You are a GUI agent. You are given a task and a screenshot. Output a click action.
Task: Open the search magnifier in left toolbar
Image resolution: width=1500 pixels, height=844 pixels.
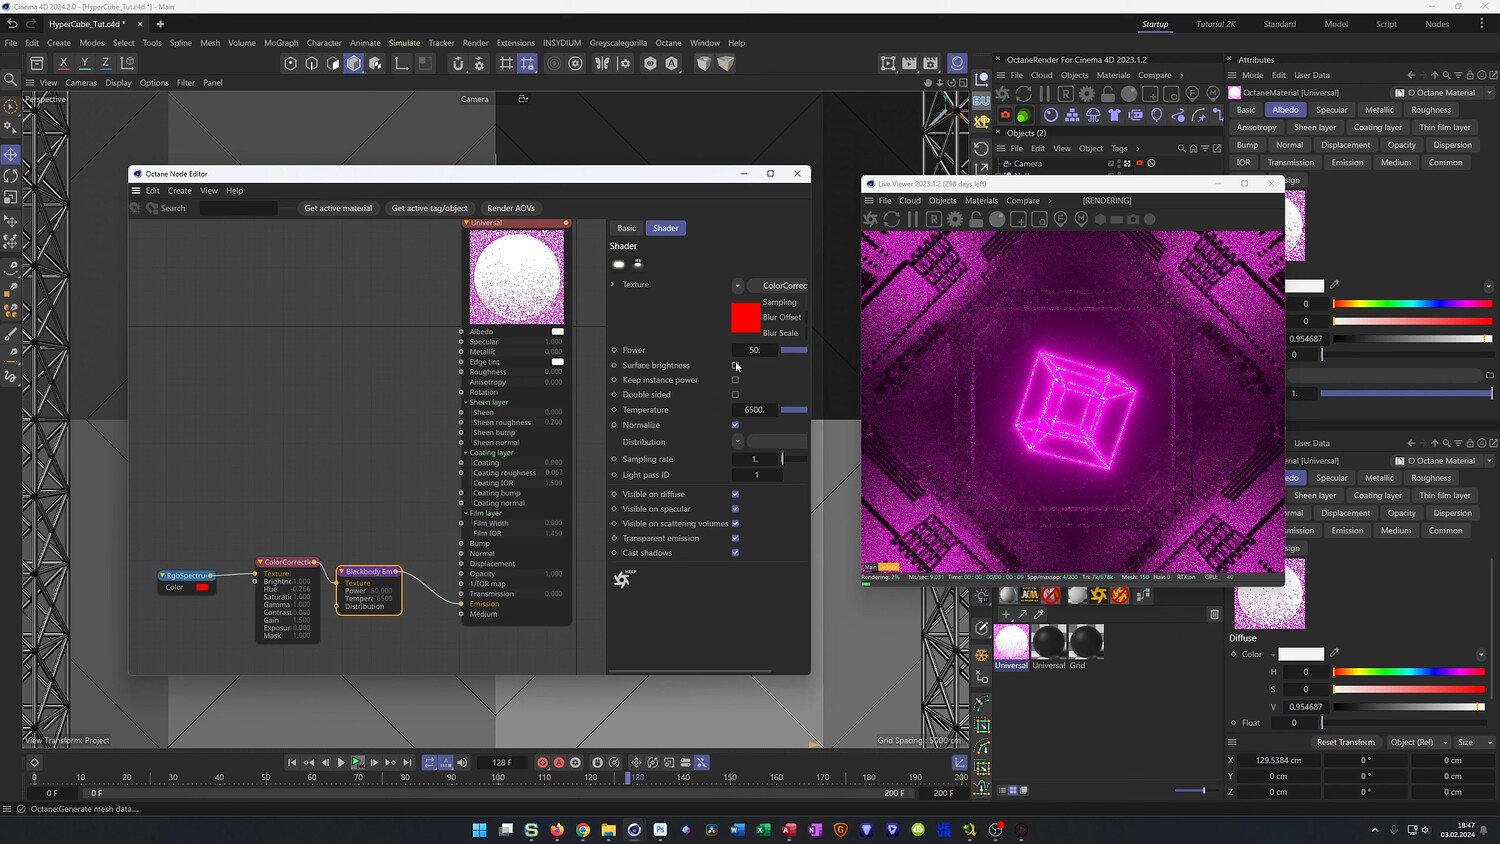[11, 79]
